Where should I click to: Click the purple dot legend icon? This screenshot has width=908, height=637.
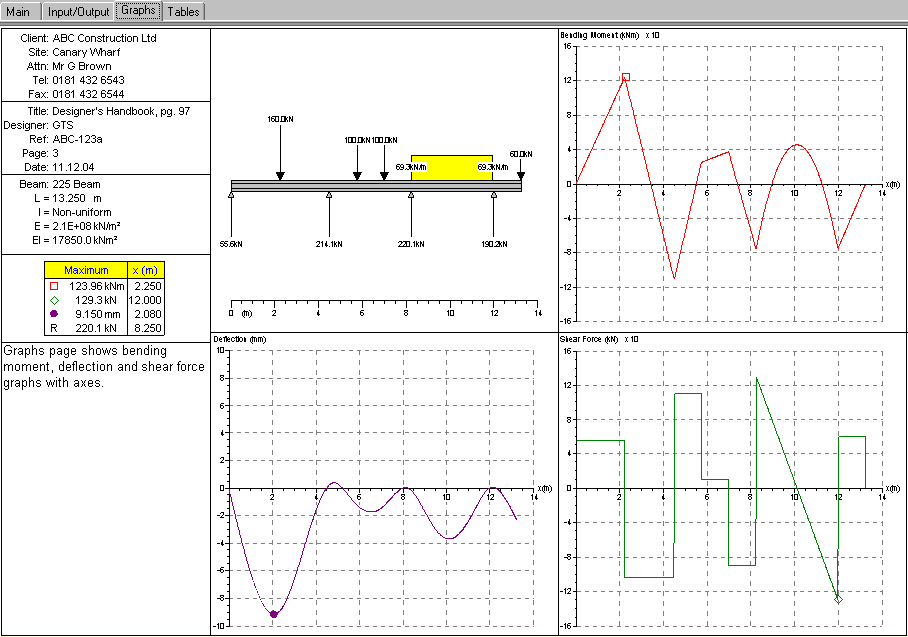tap(54, 313)
